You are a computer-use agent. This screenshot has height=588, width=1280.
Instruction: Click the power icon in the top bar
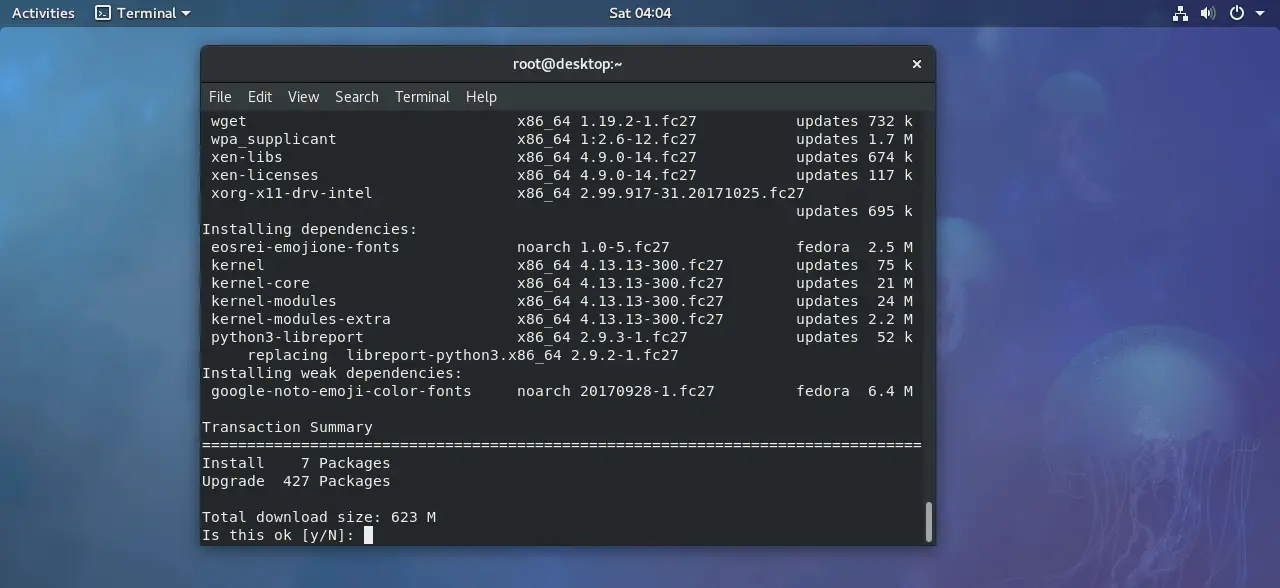coord(1237,13)
